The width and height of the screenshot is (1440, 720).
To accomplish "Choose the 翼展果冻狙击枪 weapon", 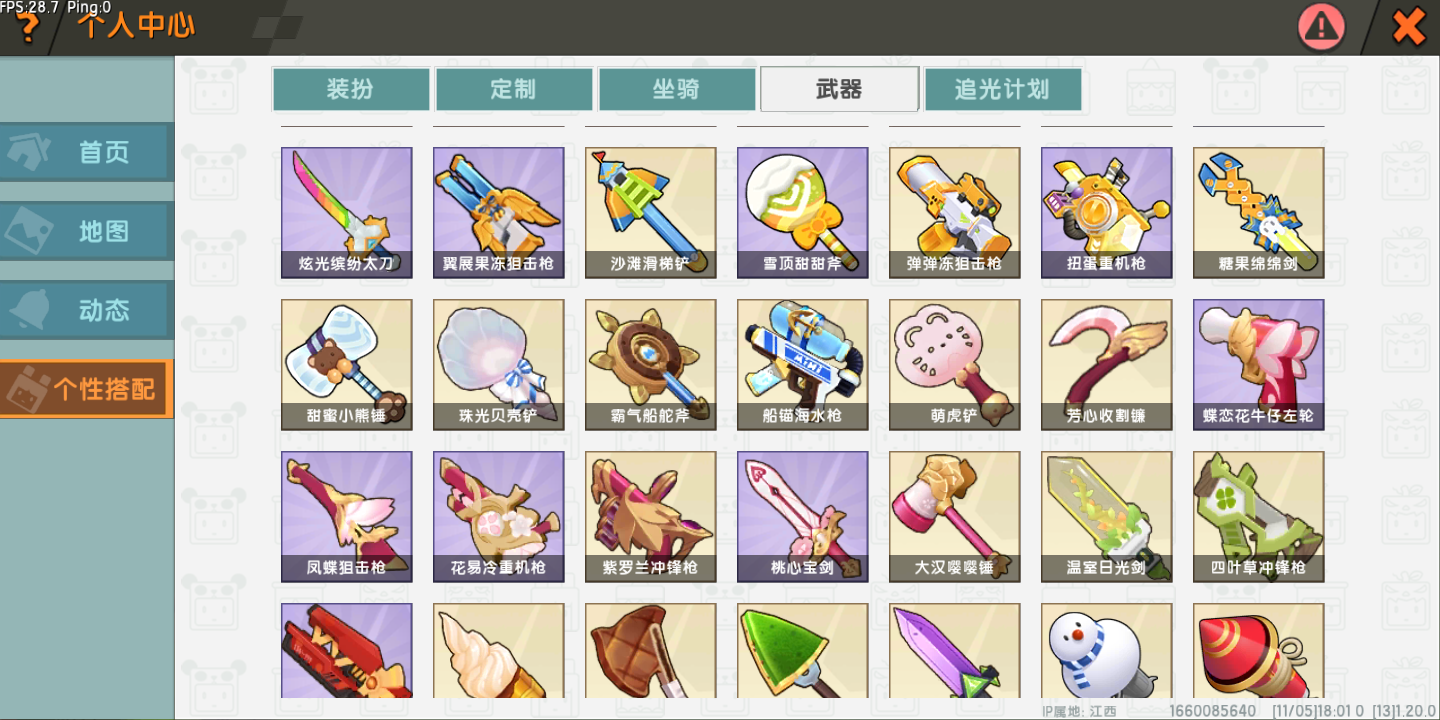I will [498, 213].
